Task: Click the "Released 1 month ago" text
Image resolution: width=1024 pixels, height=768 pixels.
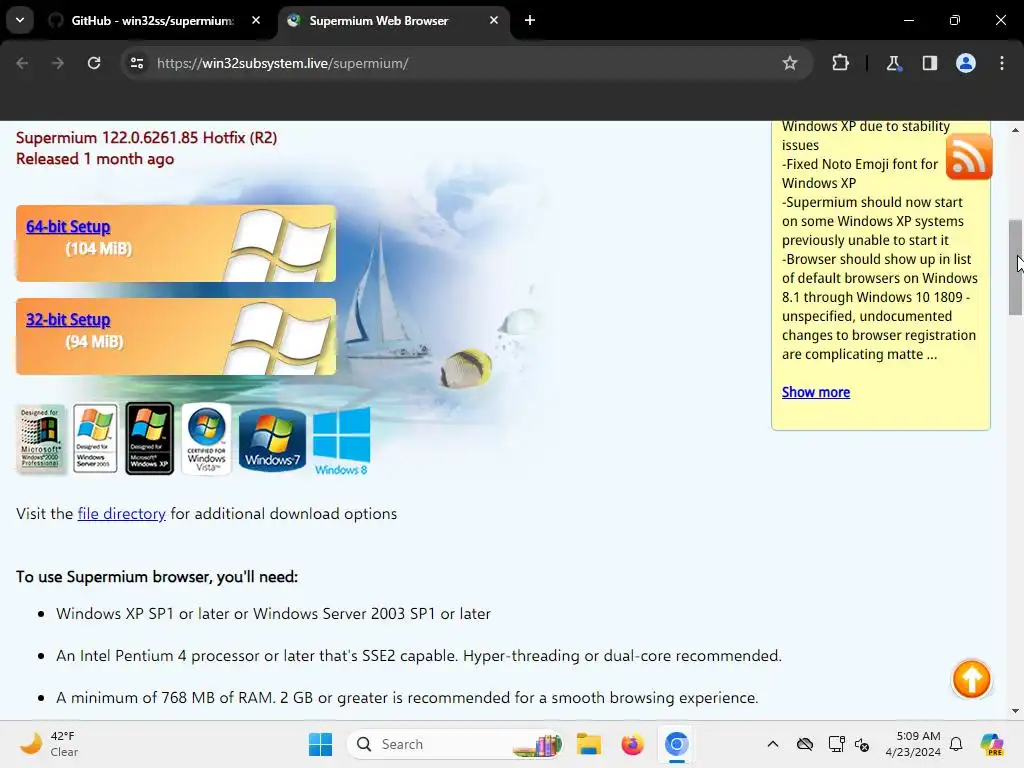Action: coord(95,159)
